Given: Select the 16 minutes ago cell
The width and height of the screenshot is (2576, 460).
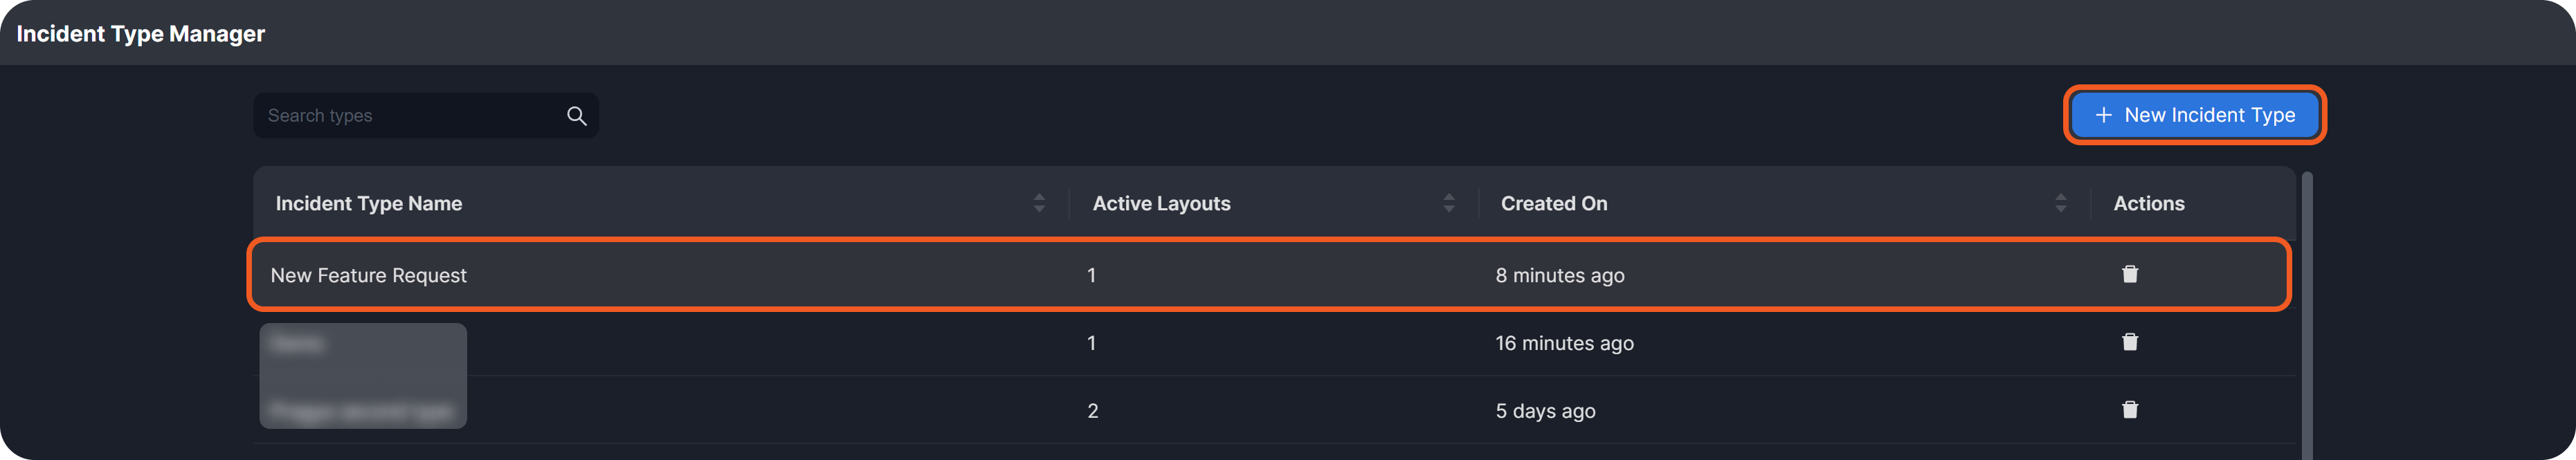Looking at the screenshot, I should (1564, 343).
